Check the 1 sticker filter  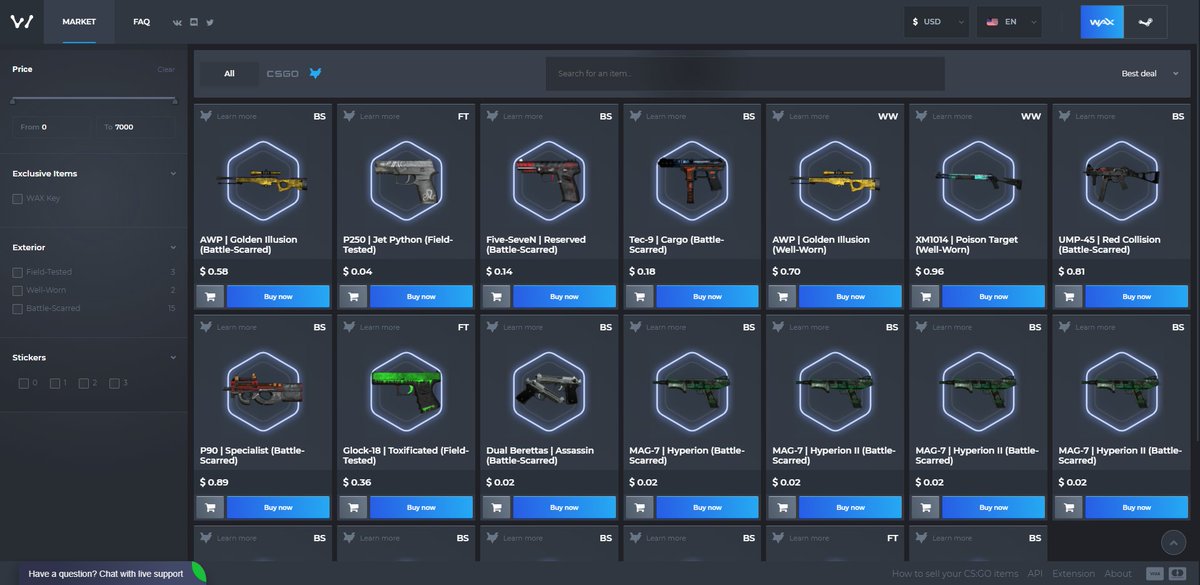coord(55,383)
